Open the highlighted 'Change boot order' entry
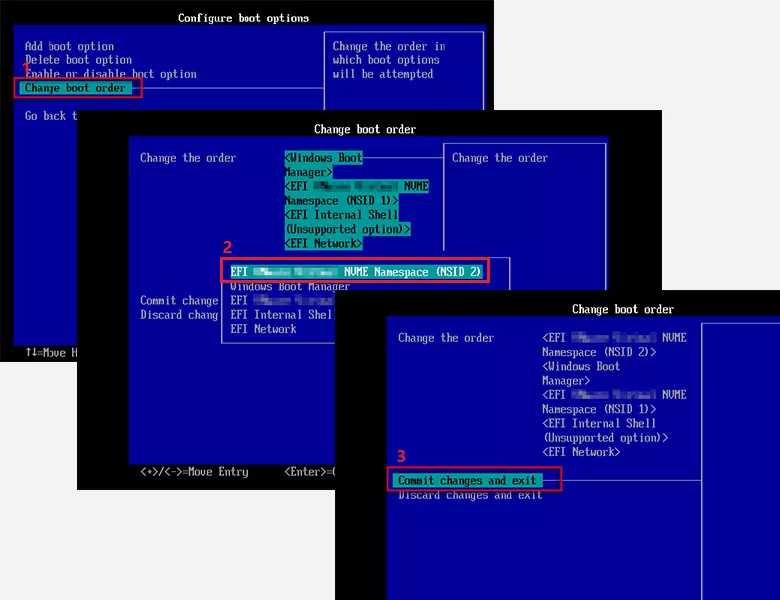 tap(75, 88)
